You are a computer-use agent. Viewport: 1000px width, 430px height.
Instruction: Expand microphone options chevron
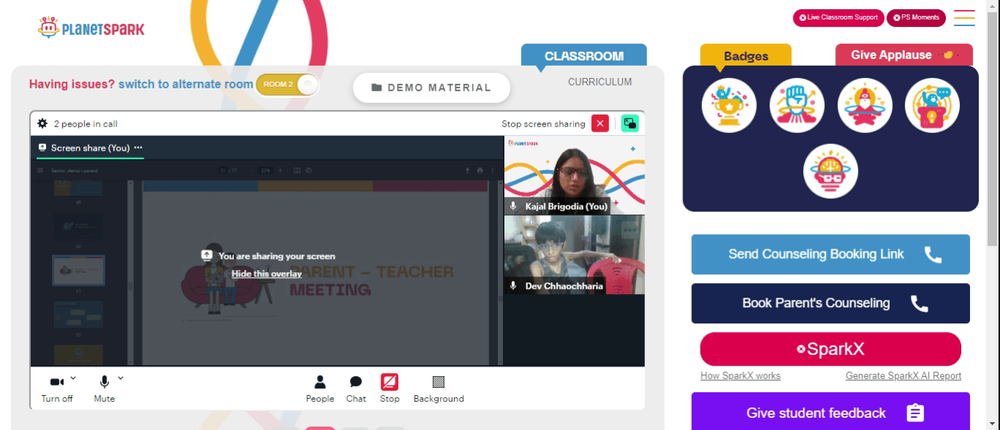(x=121, y=378)
